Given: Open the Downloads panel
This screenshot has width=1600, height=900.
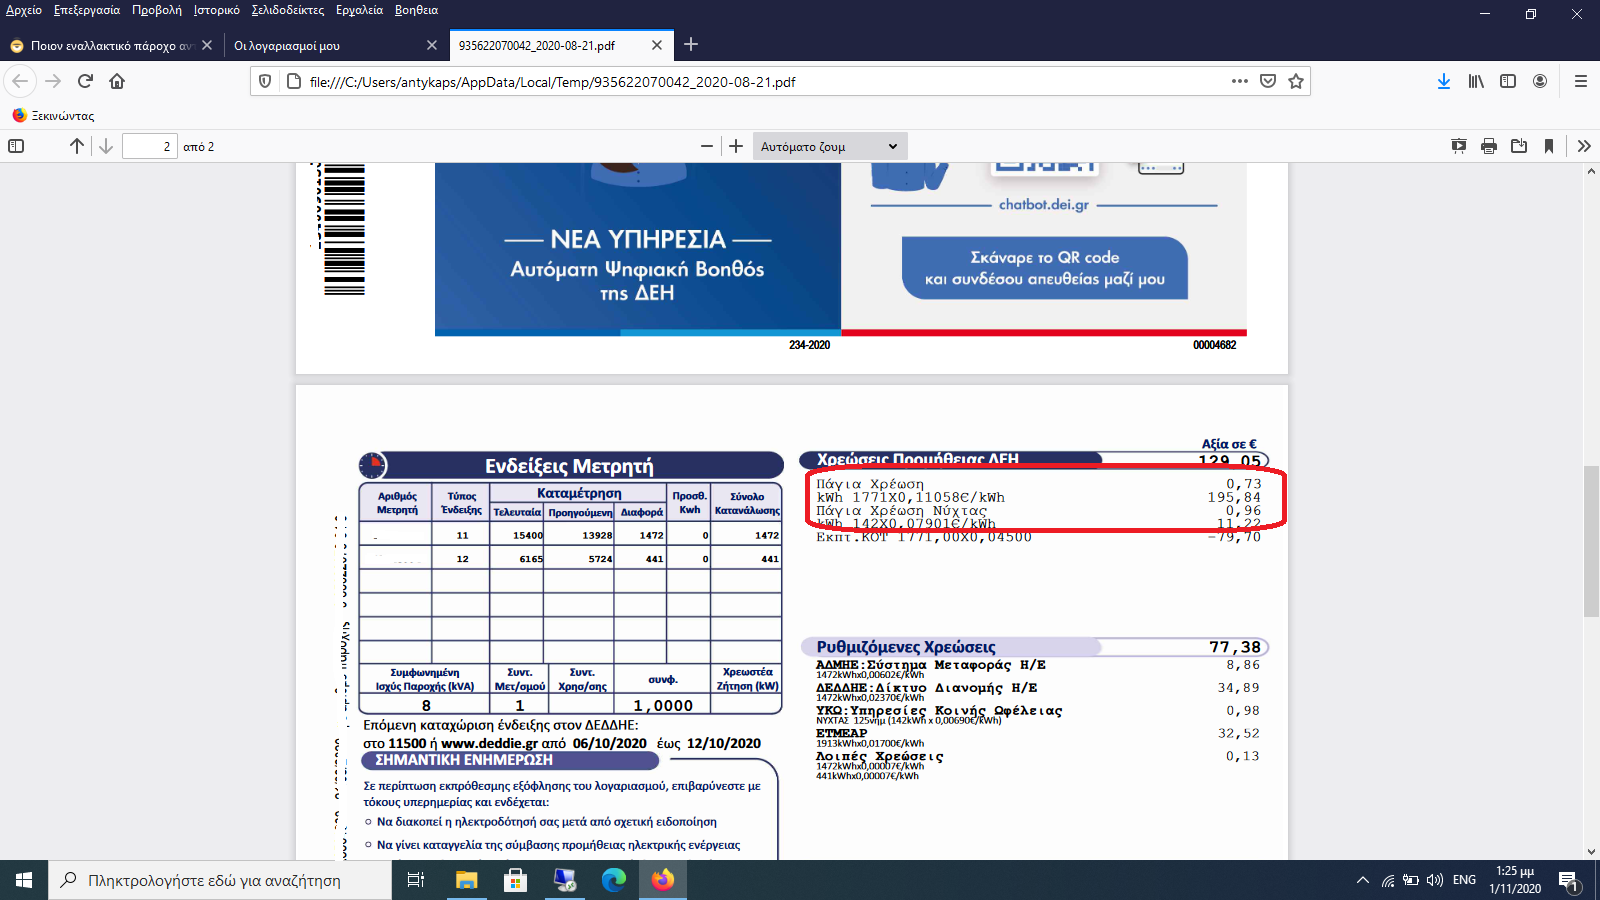Looking at the screenshot, I should 1444,81.
